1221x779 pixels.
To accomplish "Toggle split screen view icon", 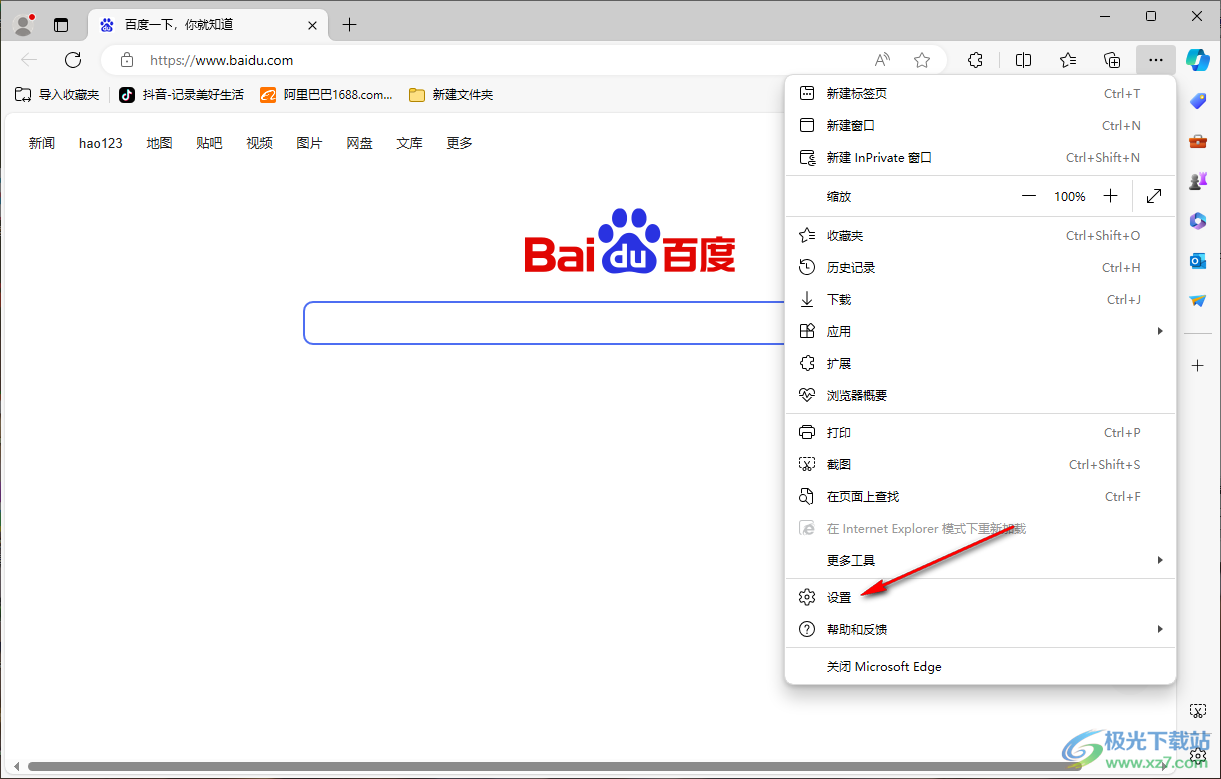I will pos(1023,60).
